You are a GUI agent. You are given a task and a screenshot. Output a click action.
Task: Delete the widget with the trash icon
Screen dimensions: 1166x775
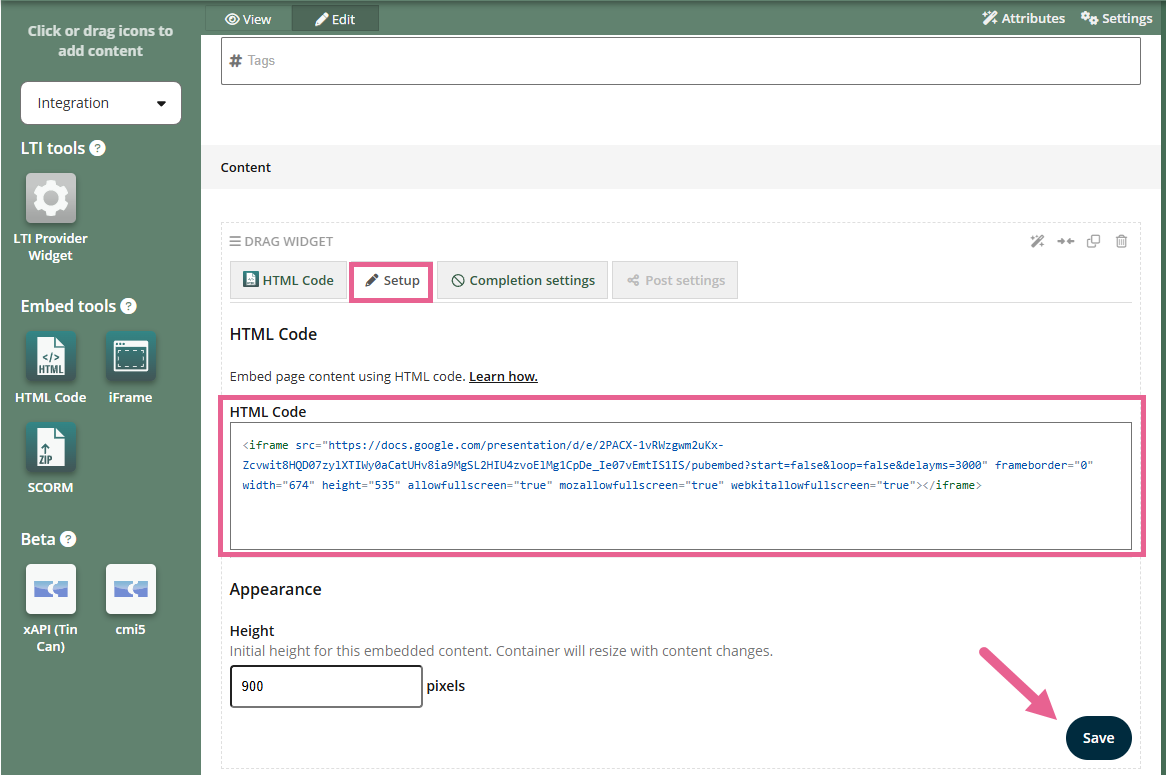click(x=1121, y=241)
